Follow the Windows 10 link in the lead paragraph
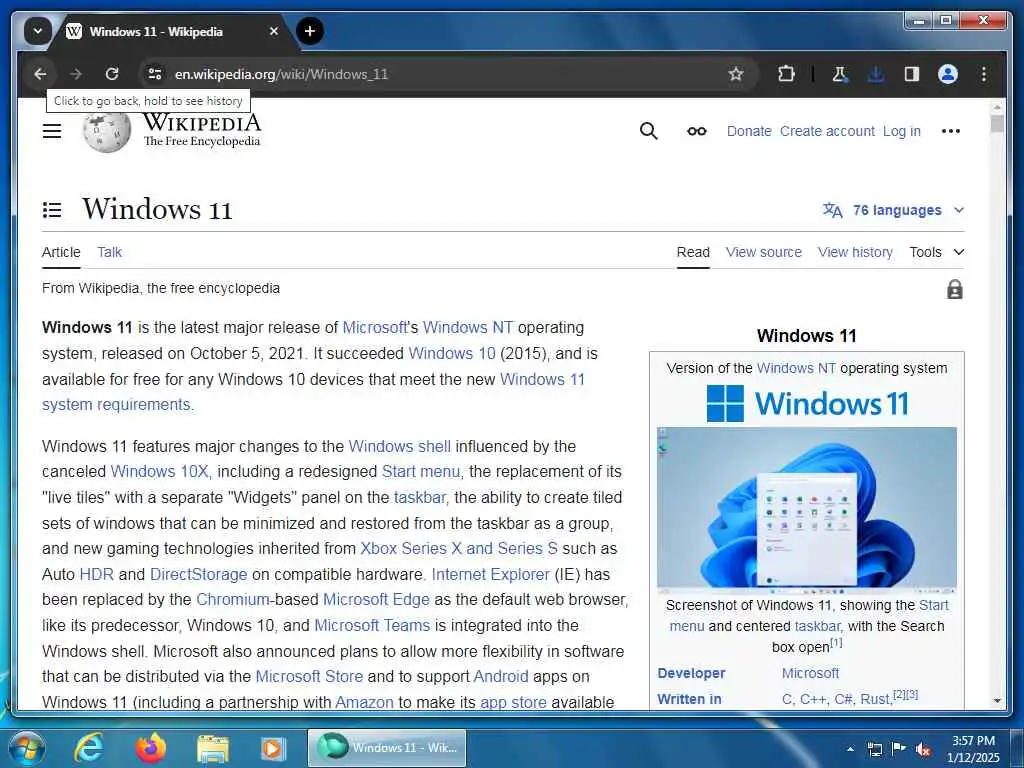The image size is (1024, 768). click(x=452, y=353)
